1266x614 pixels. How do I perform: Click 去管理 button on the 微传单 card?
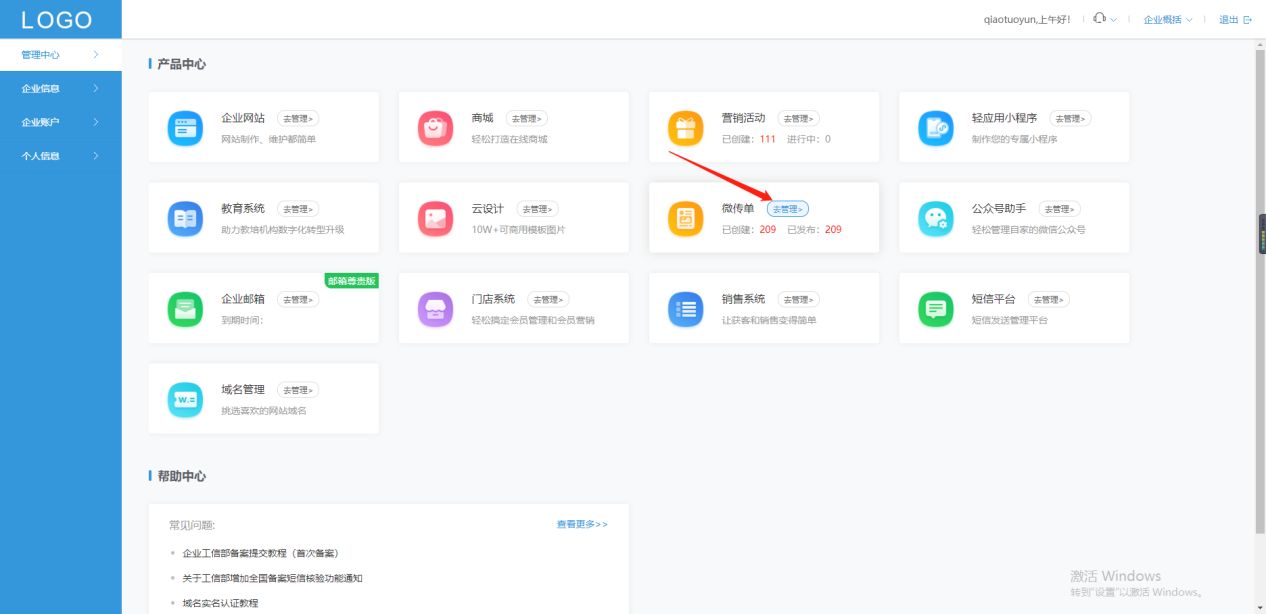click(789, 209)
